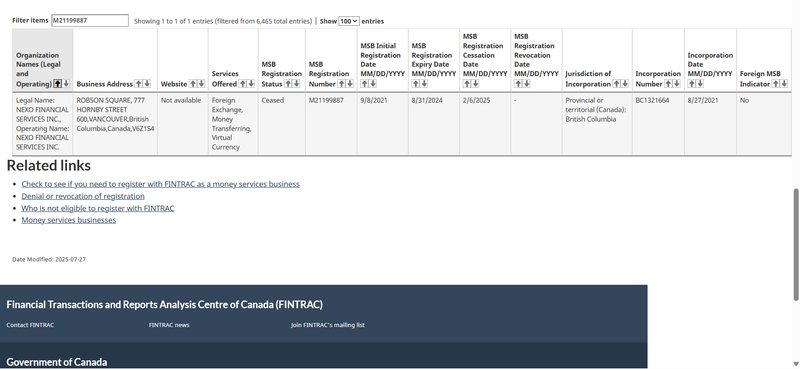Image resolution: width=800 pixels, height=369 pixels.
Task: Sort Registration Expiry Date descending arrow
Action: point(423,84)
